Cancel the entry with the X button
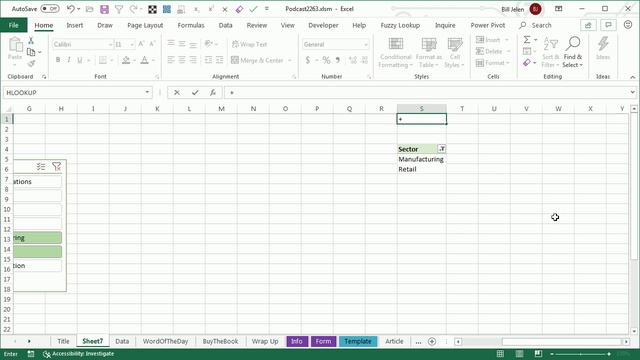 pyautogui.click(x=177, y=93)
